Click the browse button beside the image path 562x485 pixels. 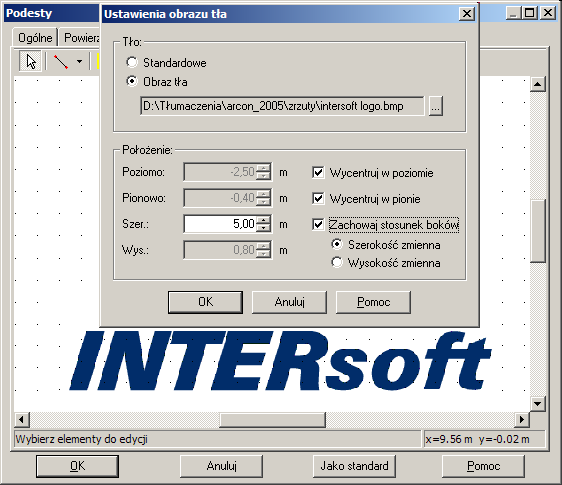[435, 106]
